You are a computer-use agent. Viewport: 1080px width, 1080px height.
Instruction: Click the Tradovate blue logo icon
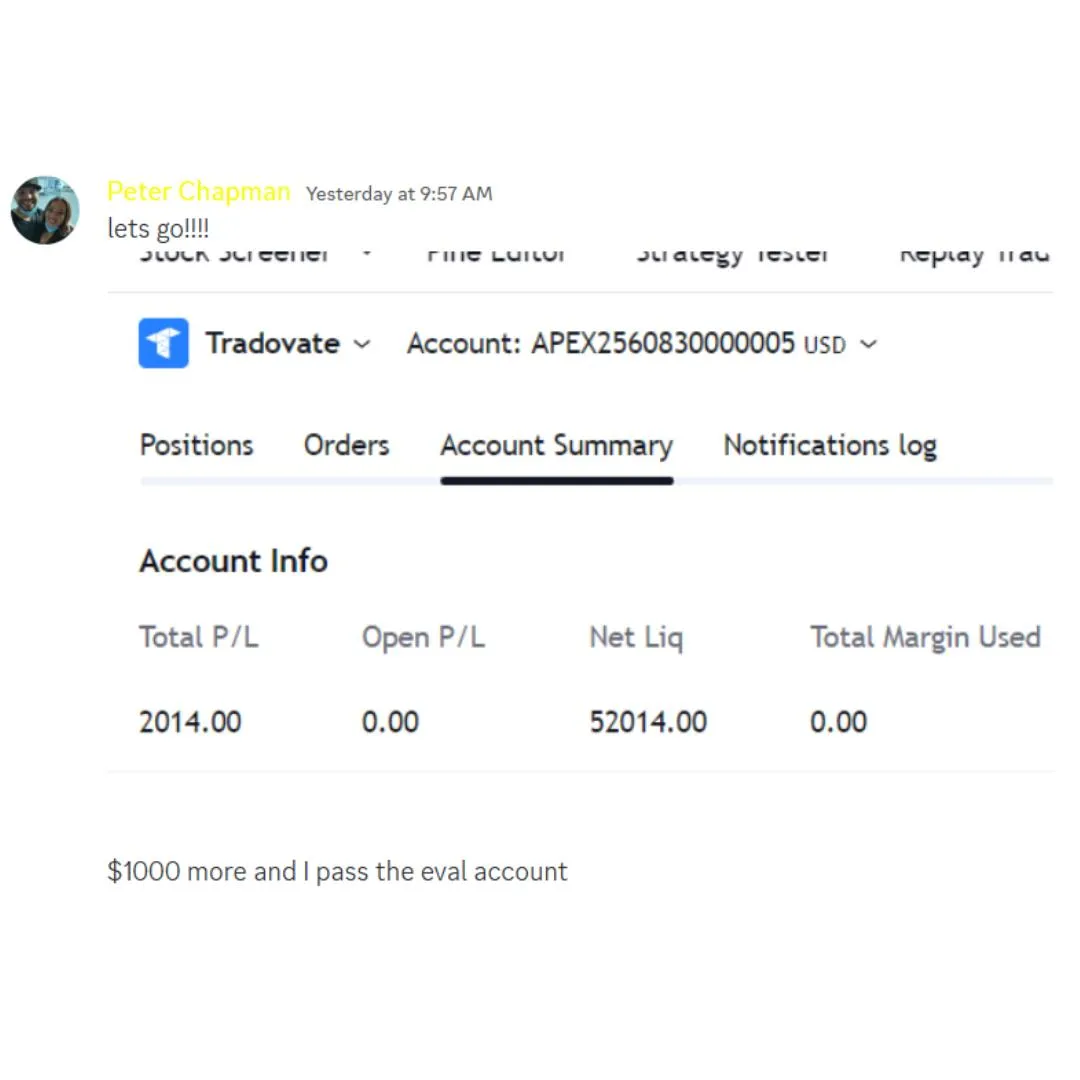pyautogui.click(x=163, y=343)
